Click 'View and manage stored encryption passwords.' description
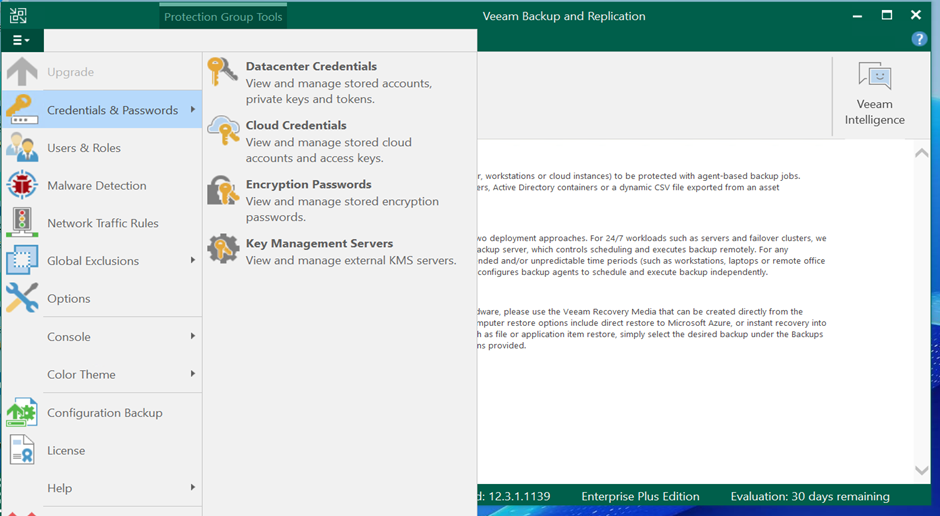This screenshot has width=940, height=516. pyautogui.click(x=342, y=209)
